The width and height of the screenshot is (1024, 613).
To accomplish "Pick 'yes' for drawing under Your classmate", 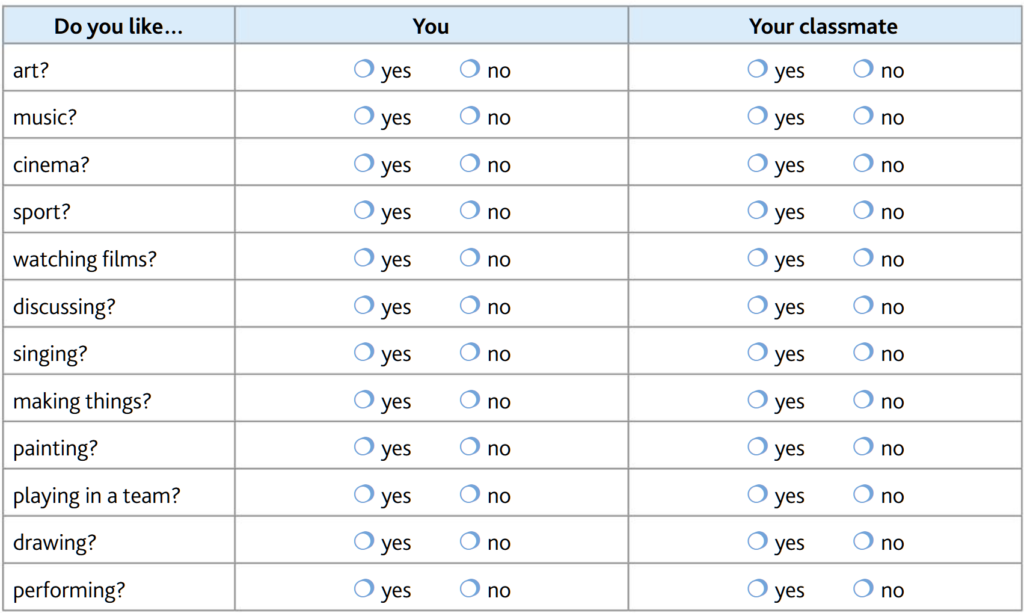I will (x=758, y=541).
